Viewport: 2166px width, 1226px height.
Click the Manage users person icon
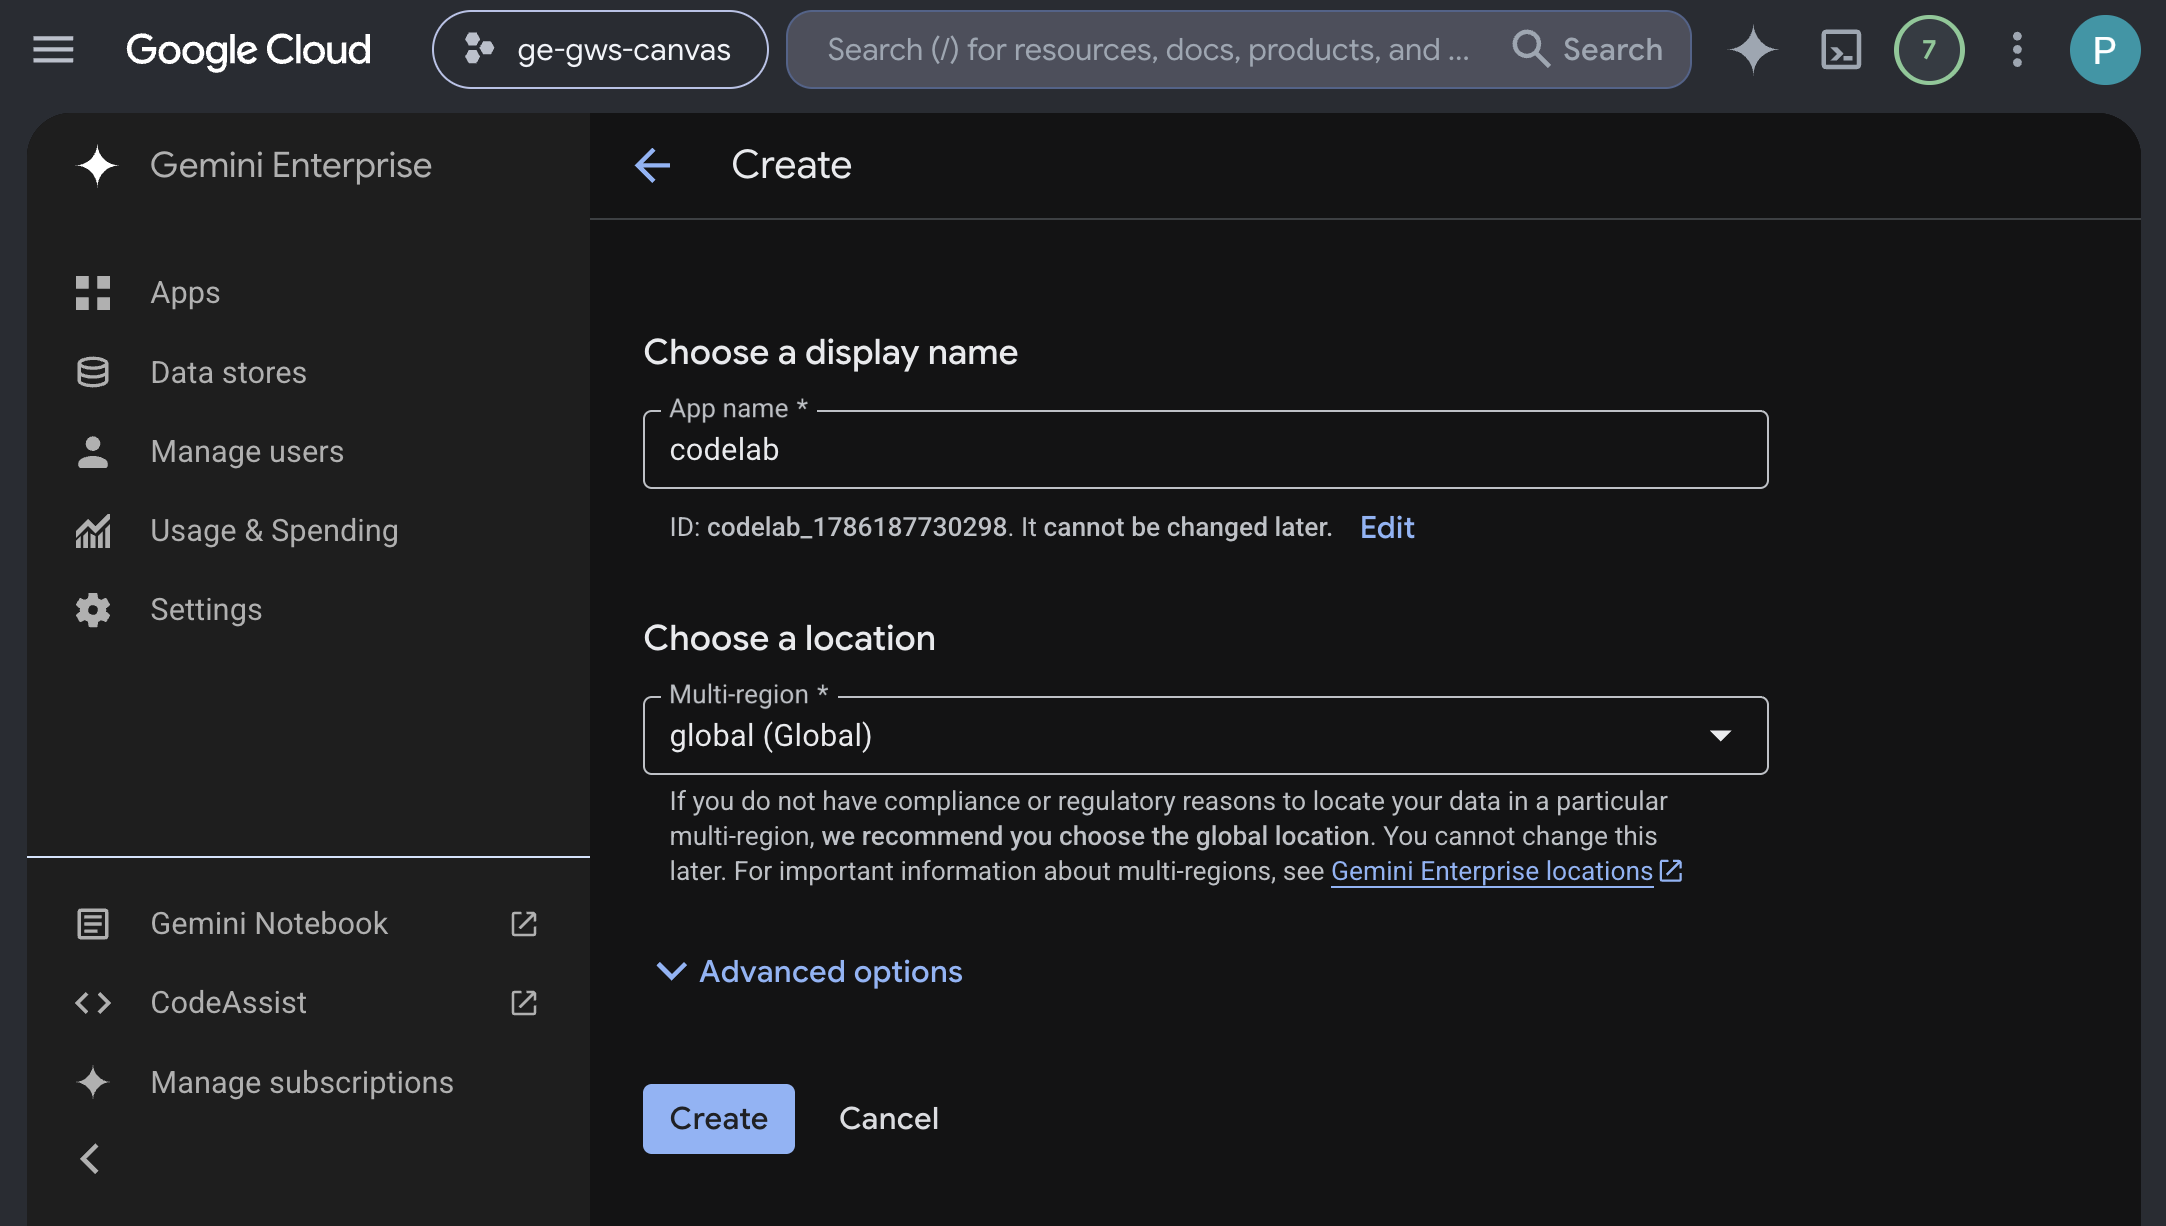click(93, 452)
